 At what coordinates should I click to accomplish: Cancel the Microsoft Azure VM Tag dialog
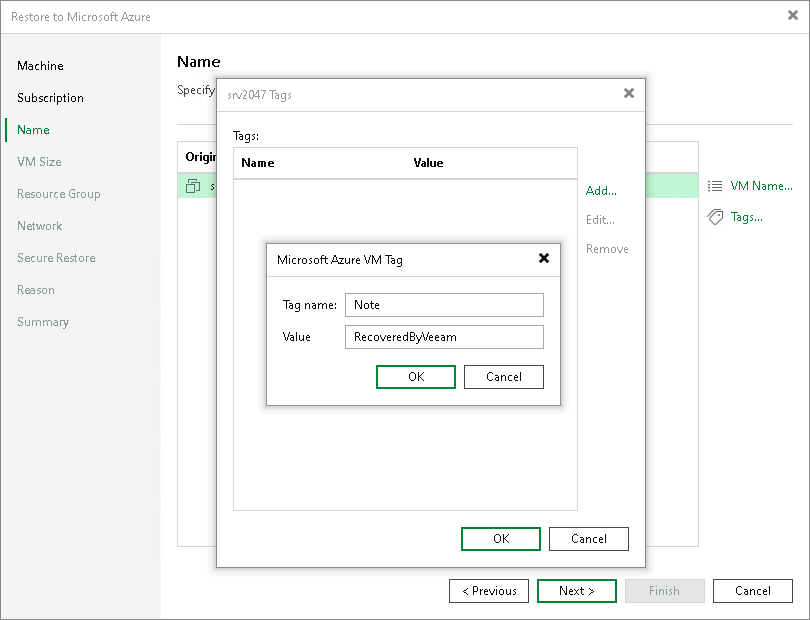click(503, 376)
